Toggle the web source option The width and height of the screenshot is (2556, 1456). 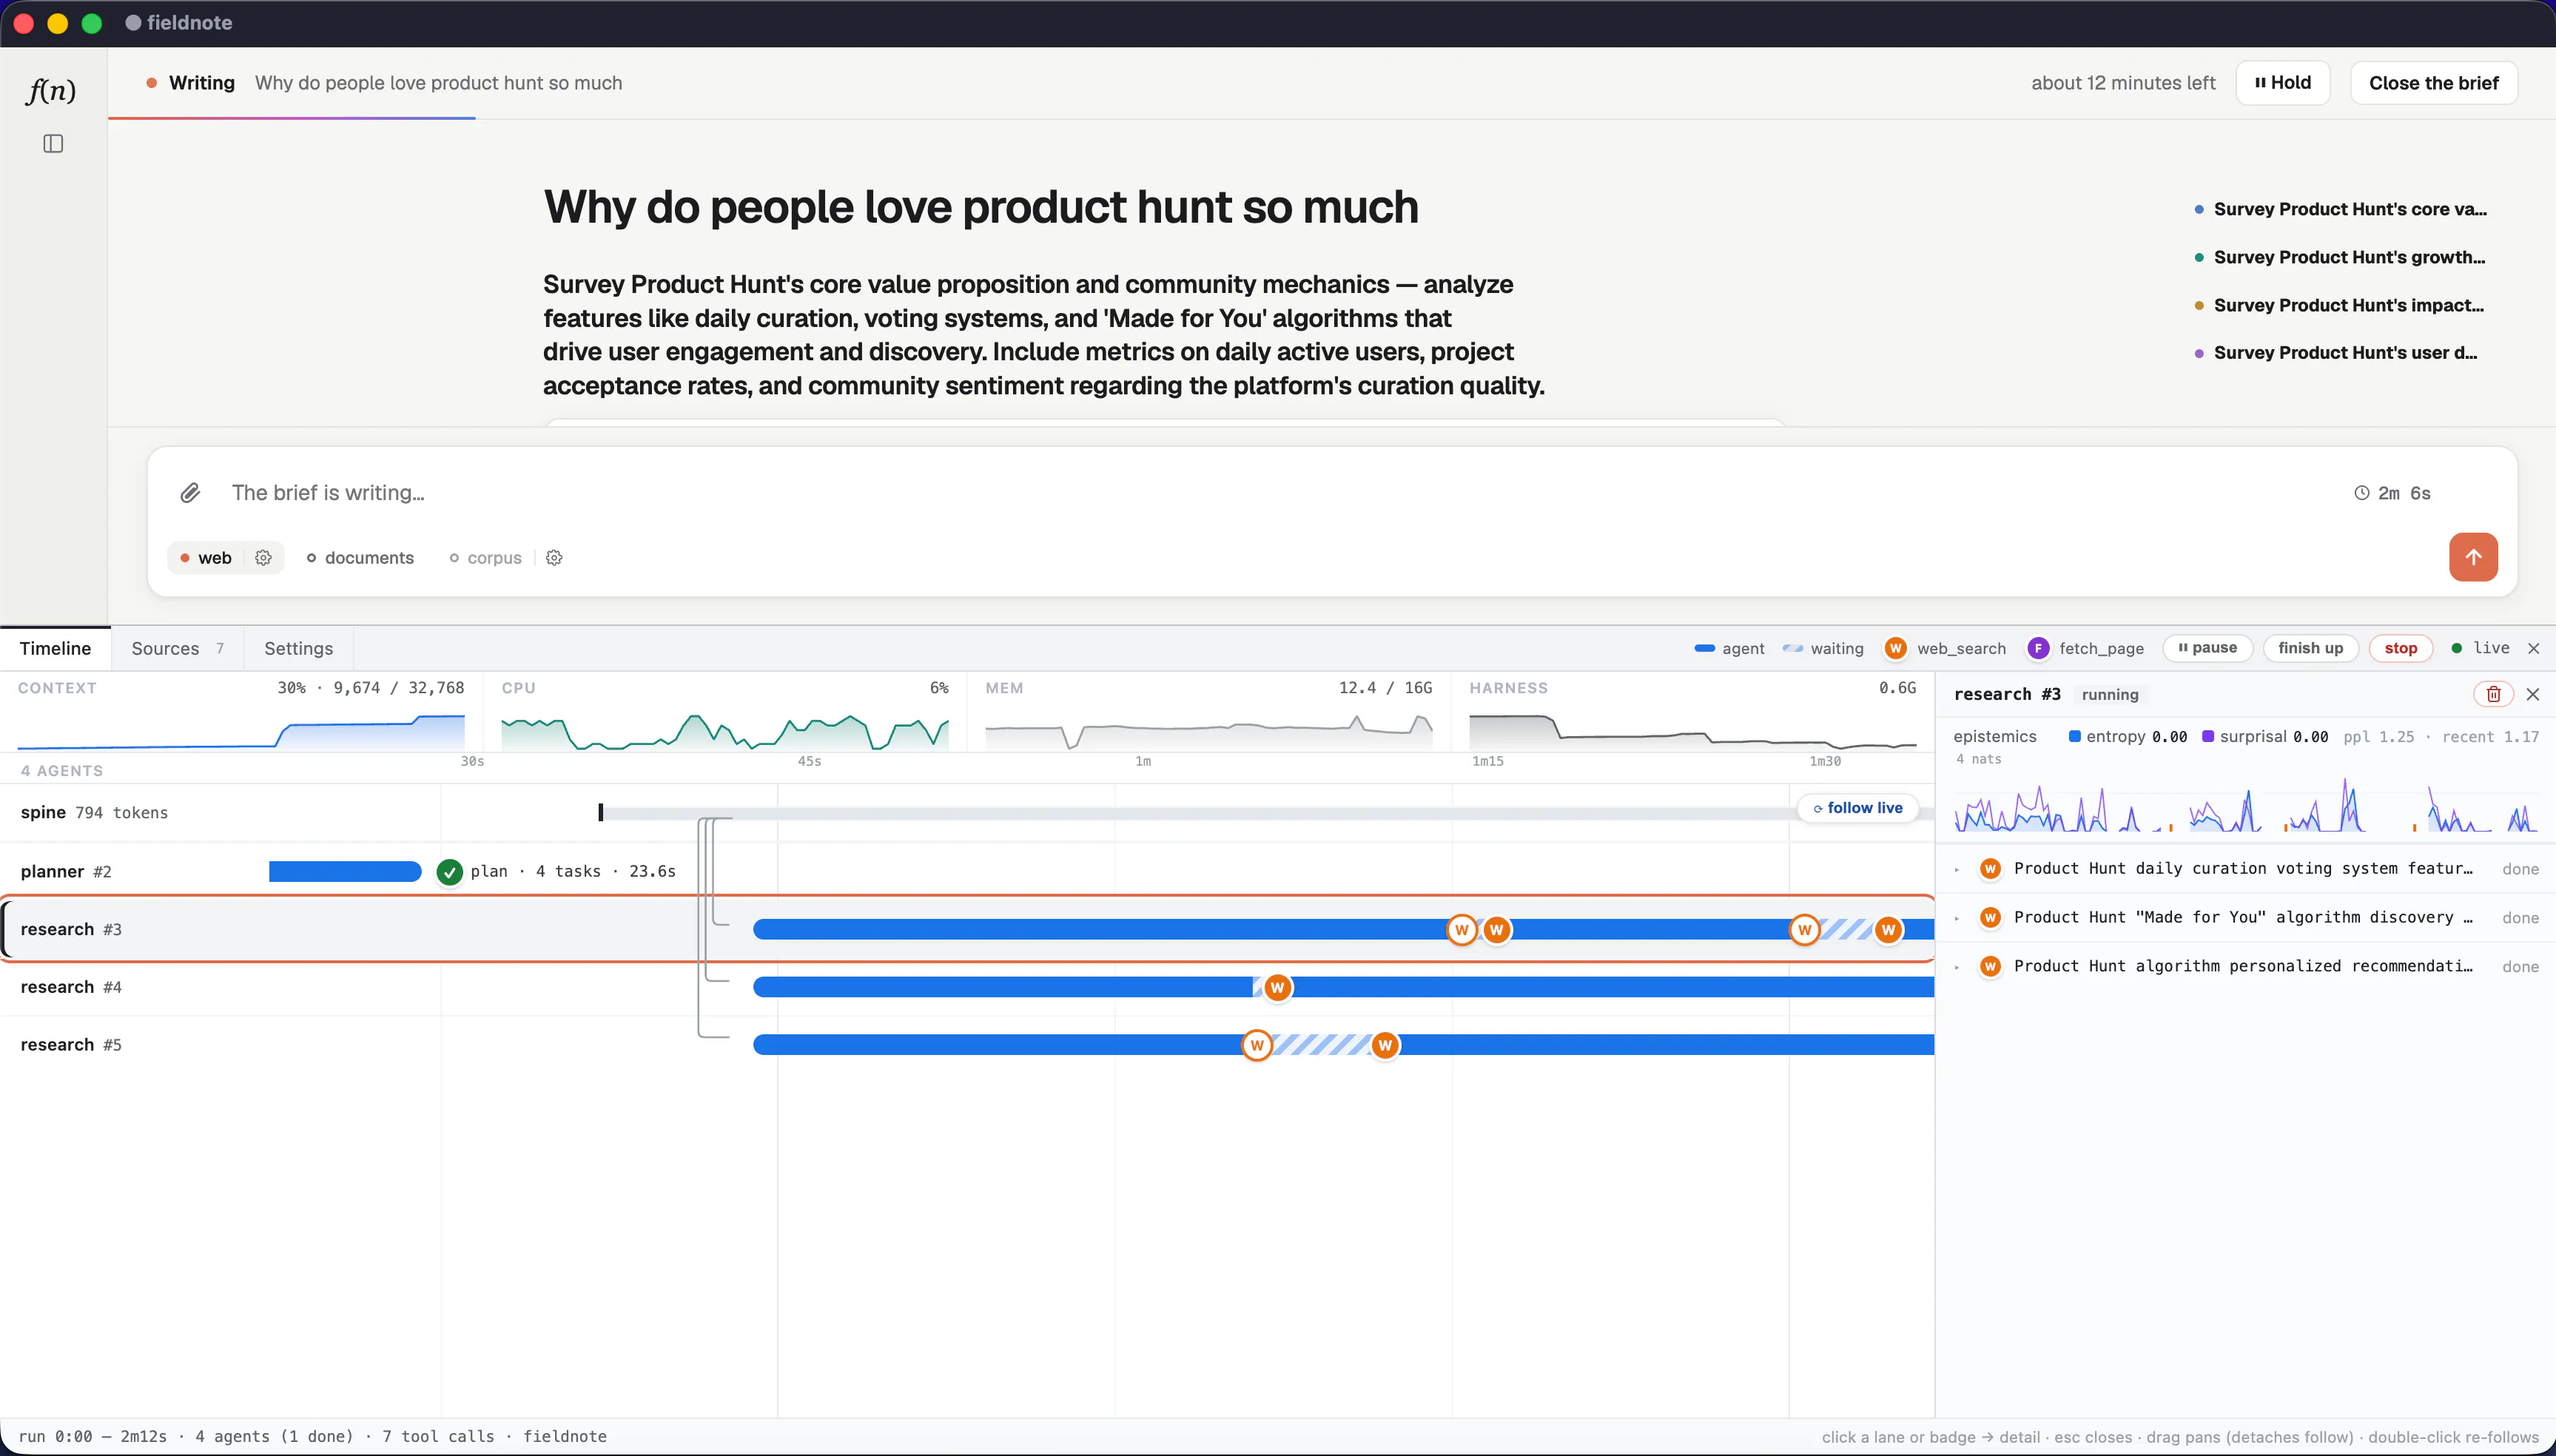[207, 558]
